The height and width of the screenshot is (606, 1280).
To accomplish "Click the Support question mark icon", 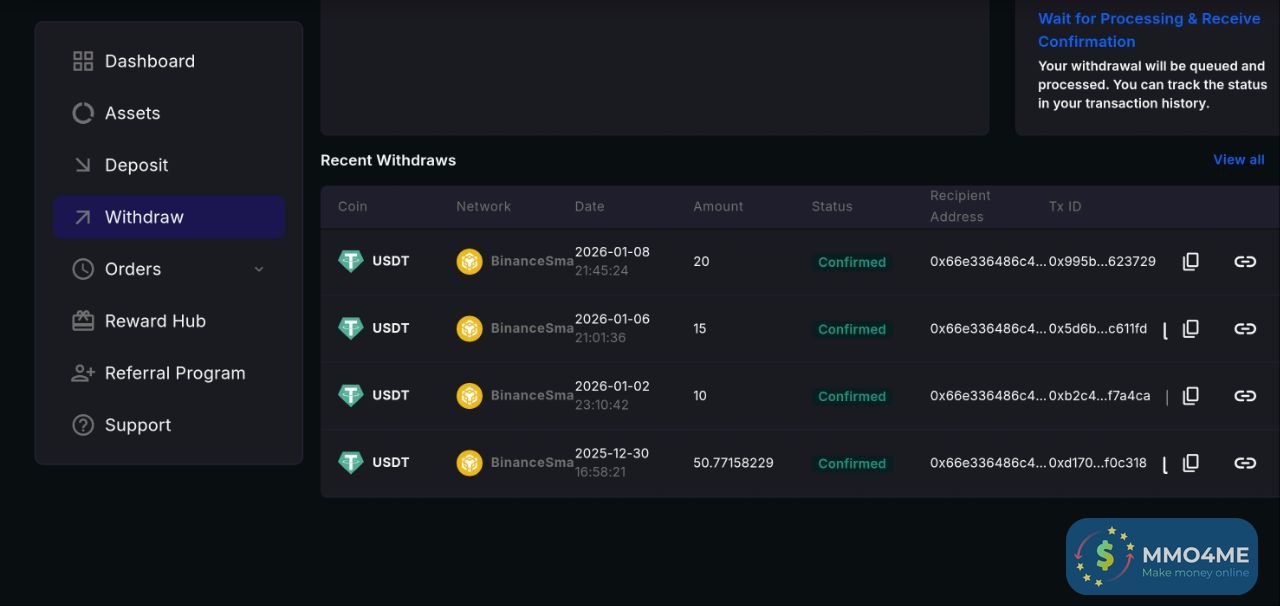I will (83, 425).
